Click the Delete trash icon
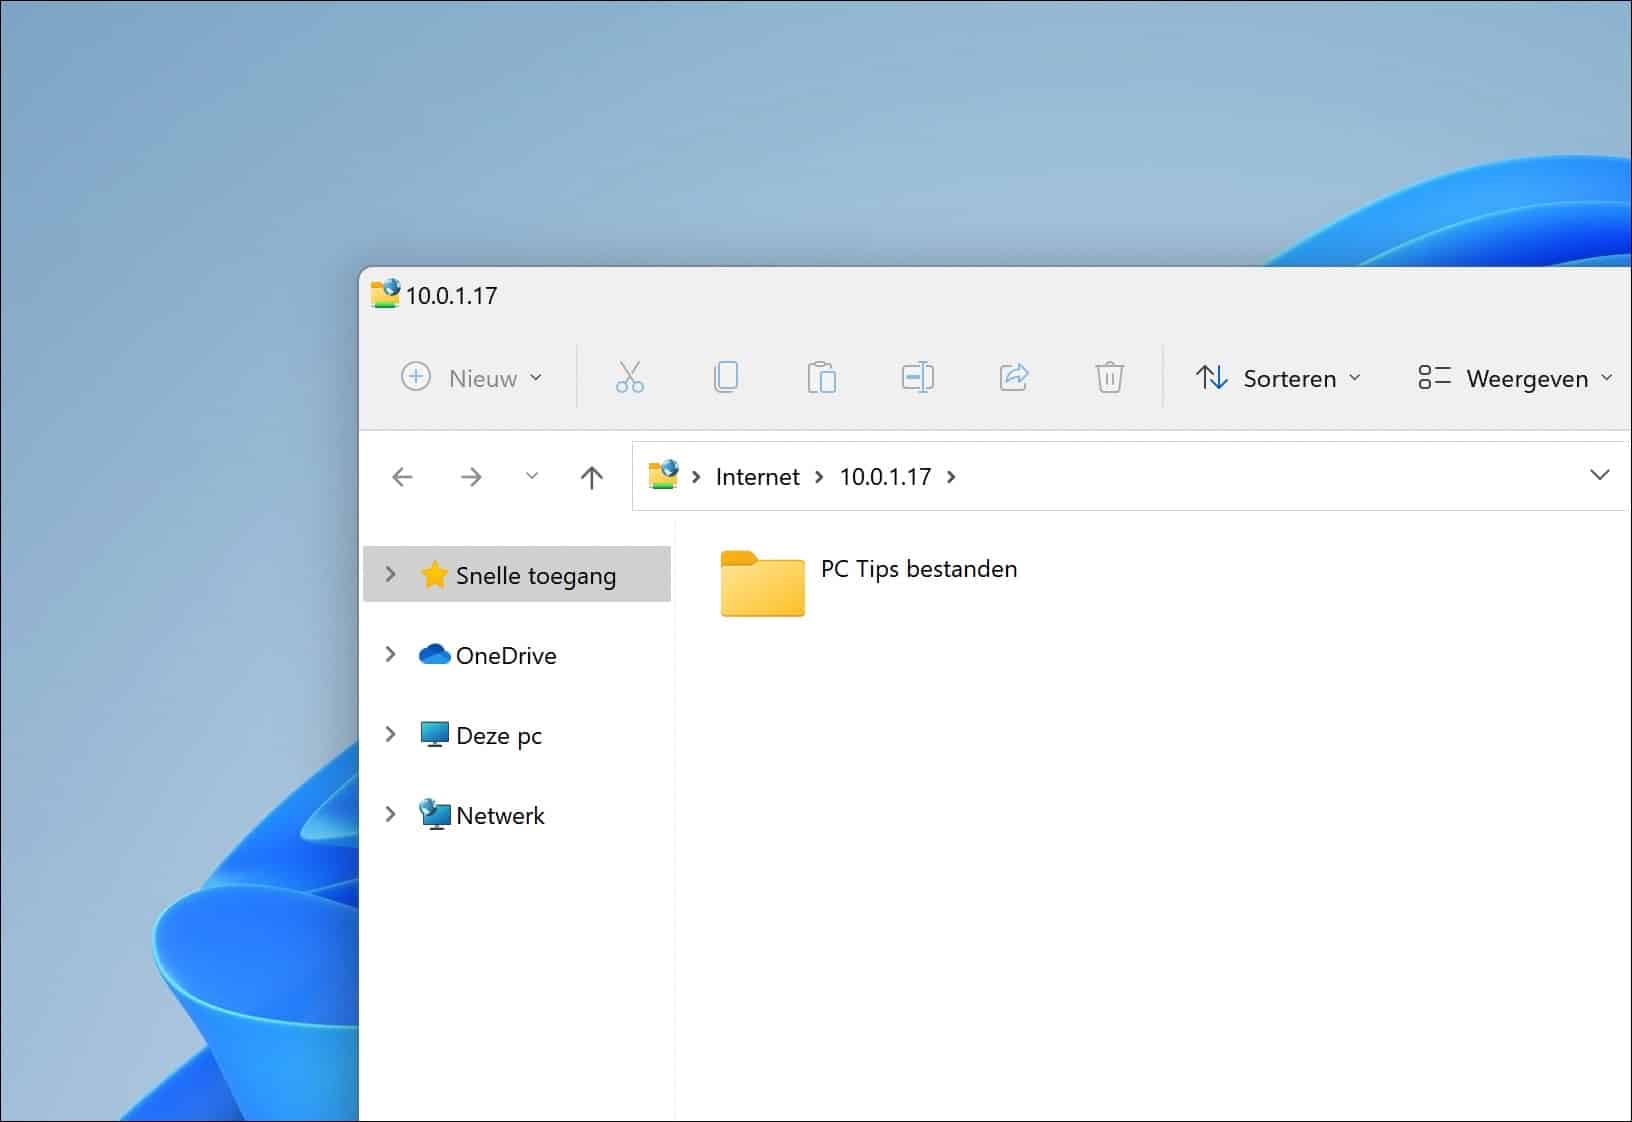 1110,377
